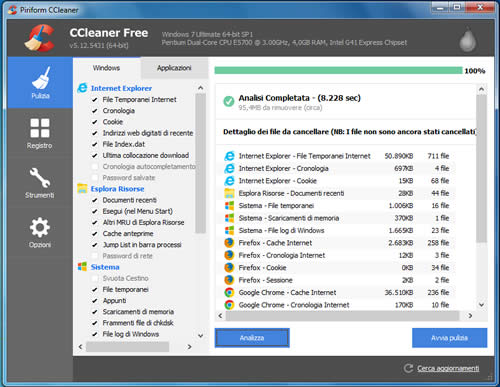The height and width of the screenshot is (387, 500).
Task: Click results pane up scroll arrow
Action: (481, 89)
